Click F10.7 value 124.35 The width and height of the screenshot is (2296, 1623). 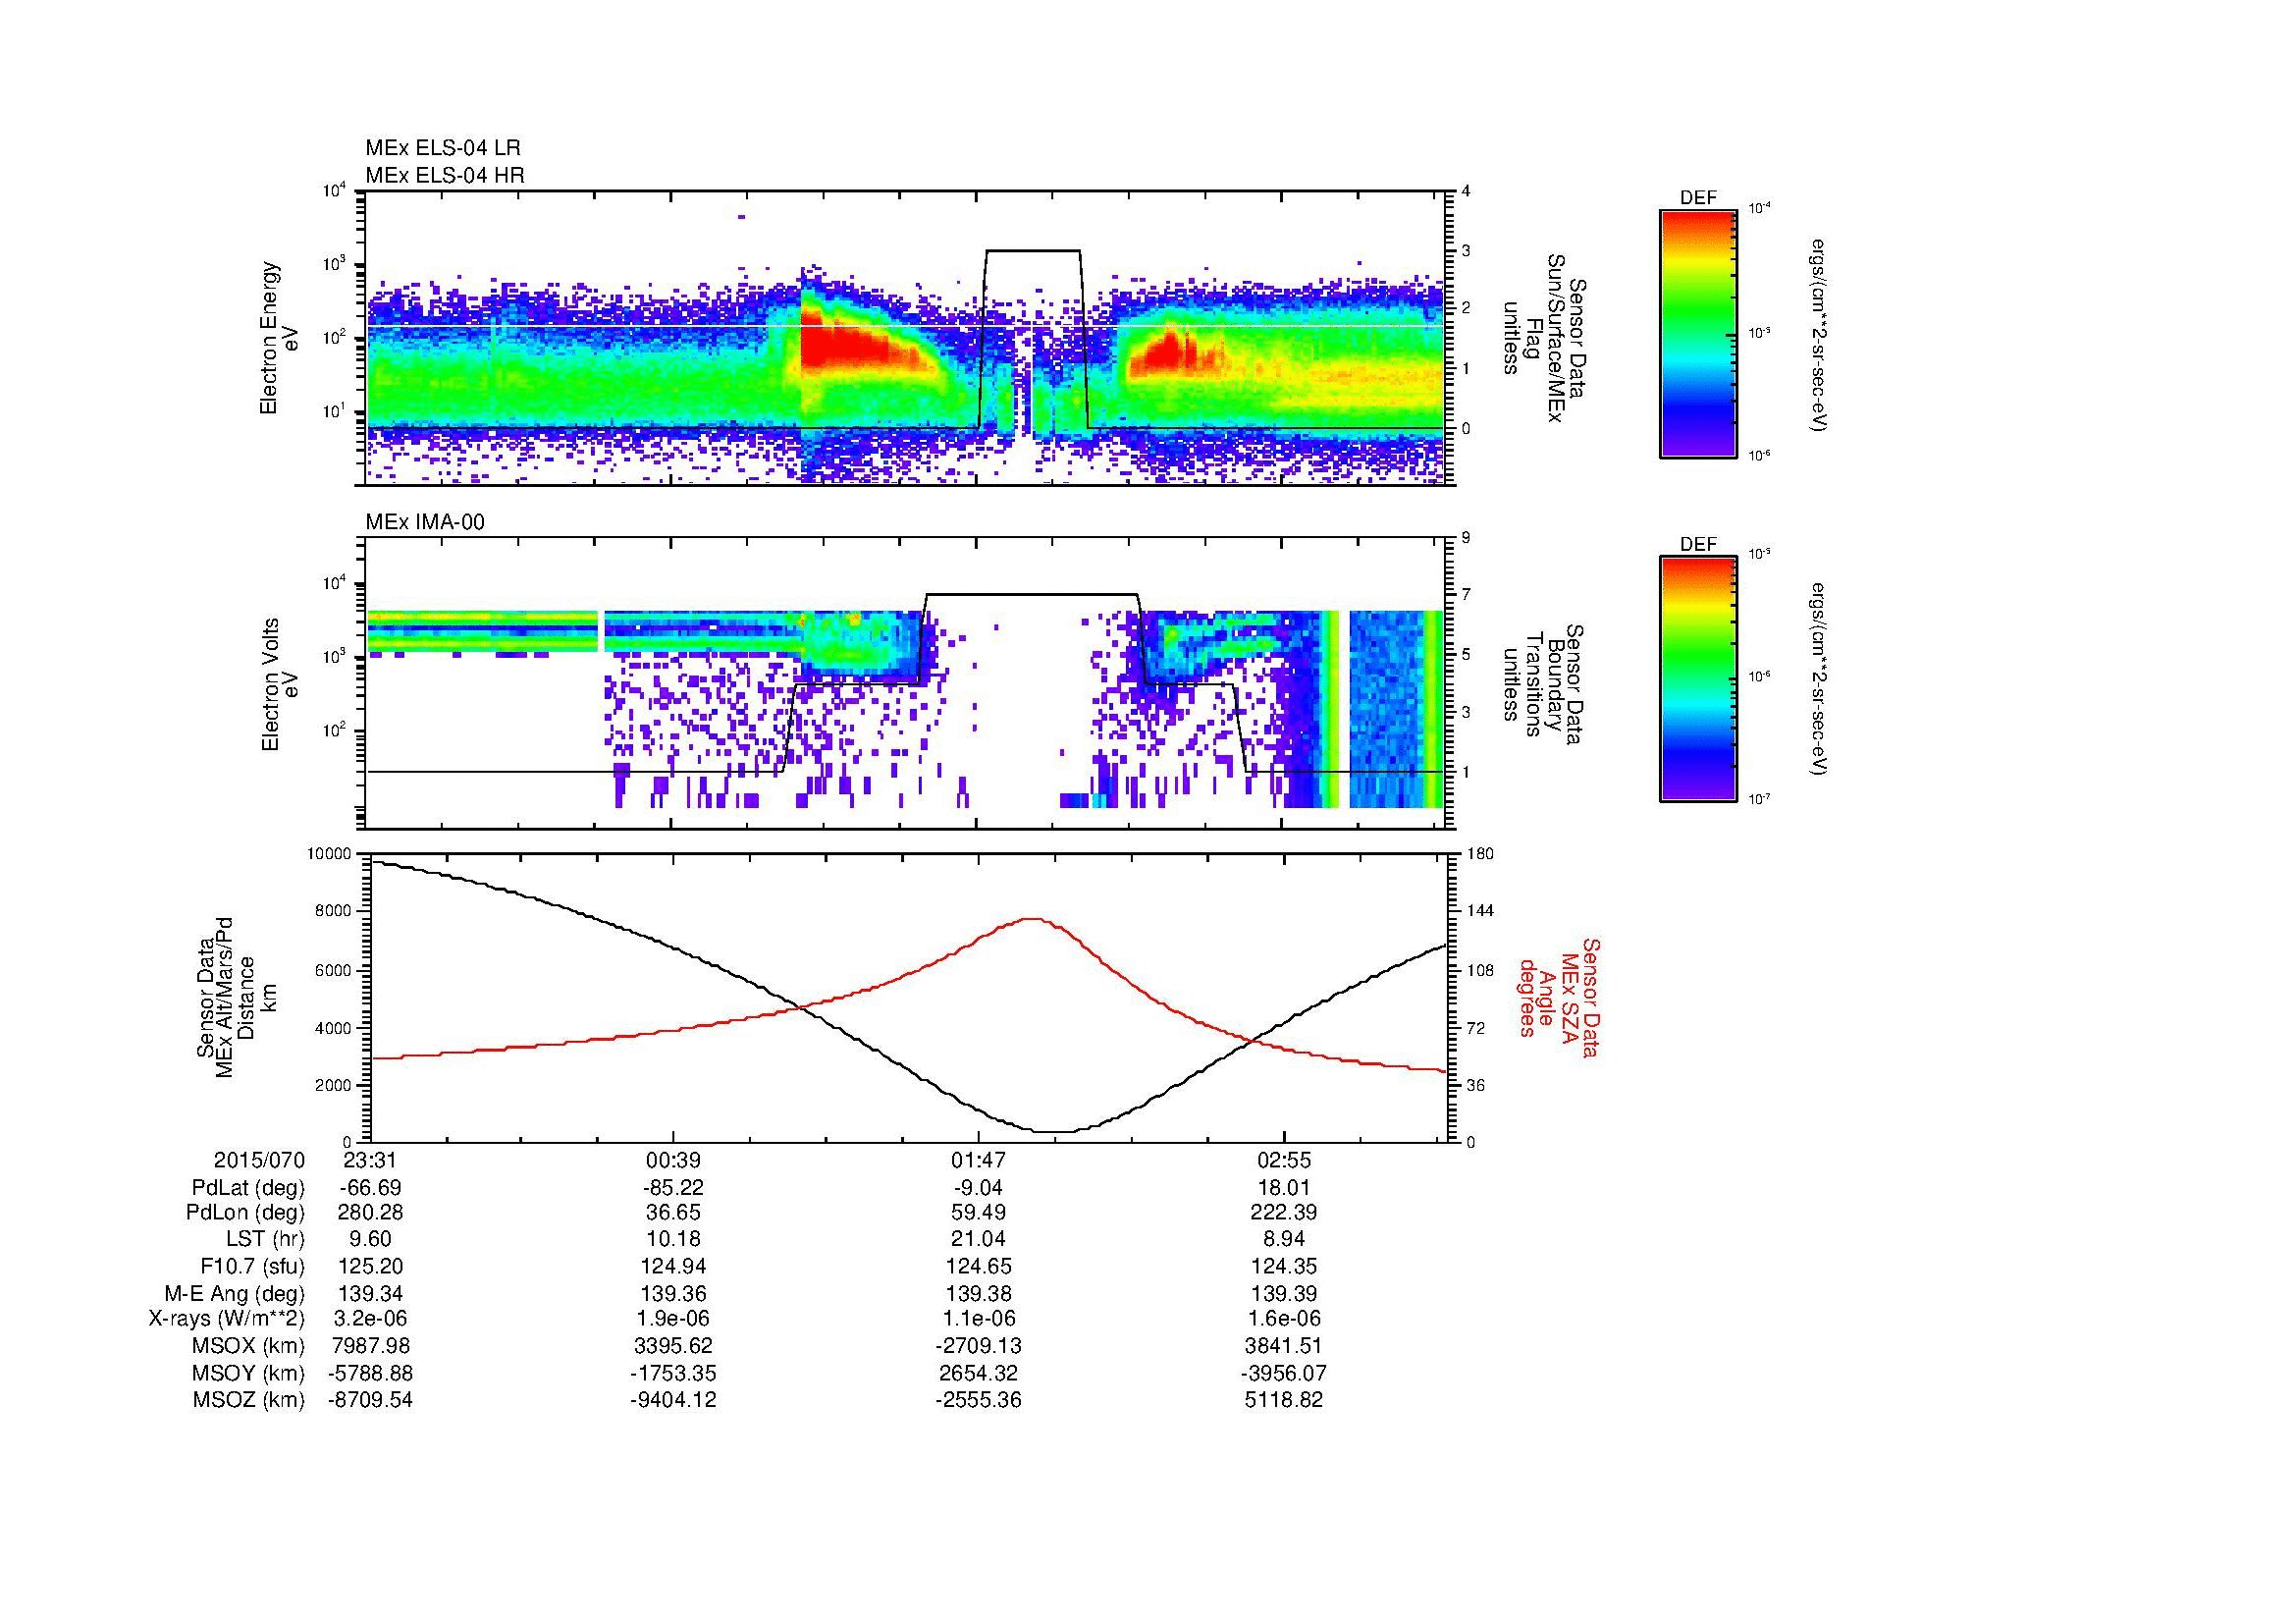1283,1267
